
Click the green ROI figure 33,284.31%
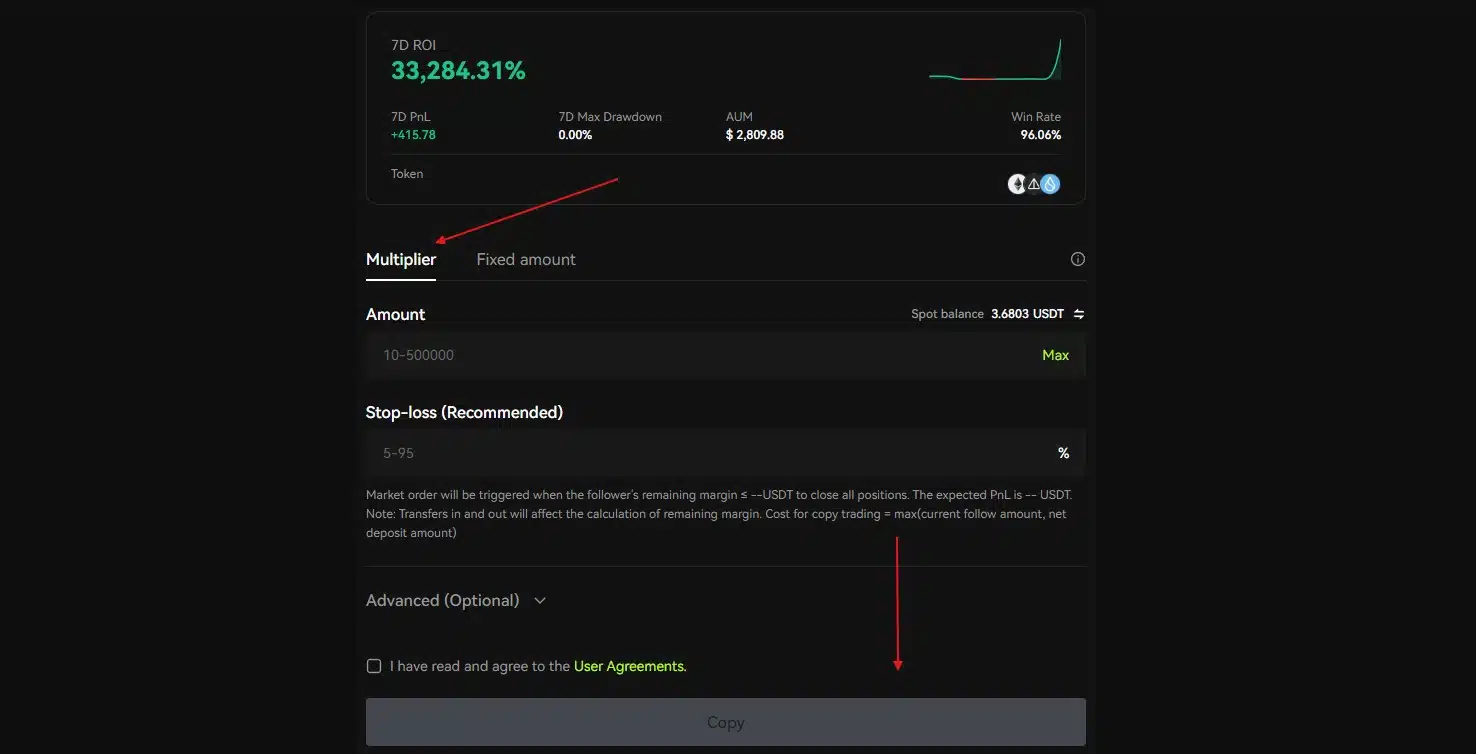(457, 70)
